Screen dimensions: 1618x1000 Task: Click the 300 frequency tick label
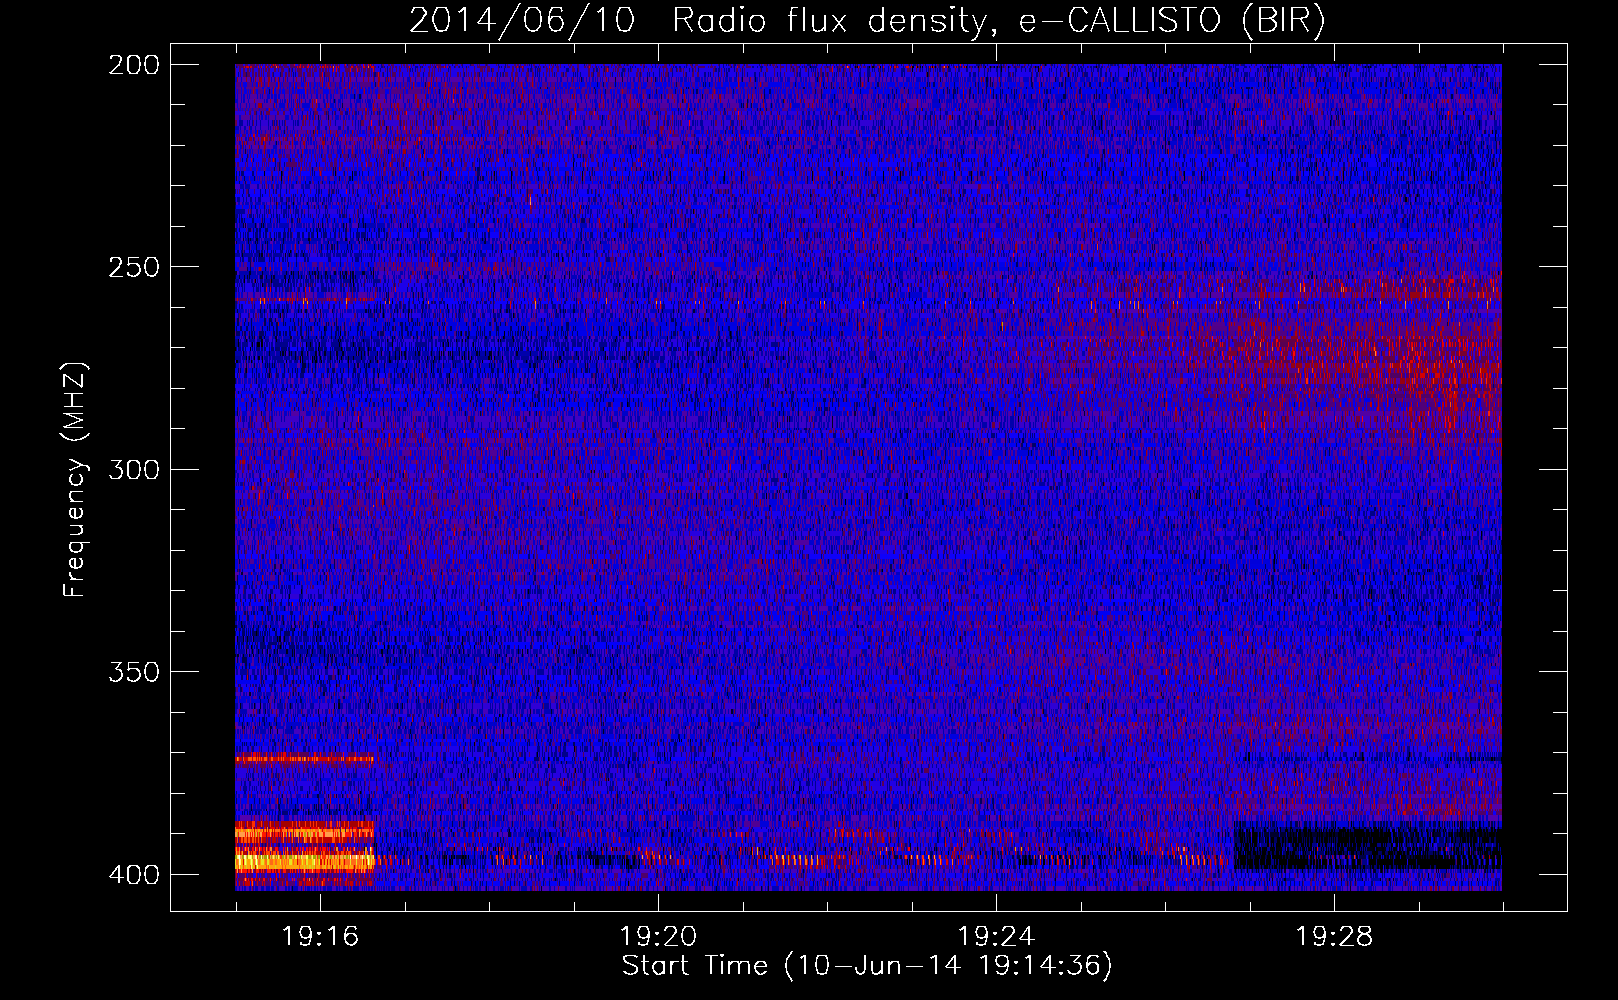point(134,469)
